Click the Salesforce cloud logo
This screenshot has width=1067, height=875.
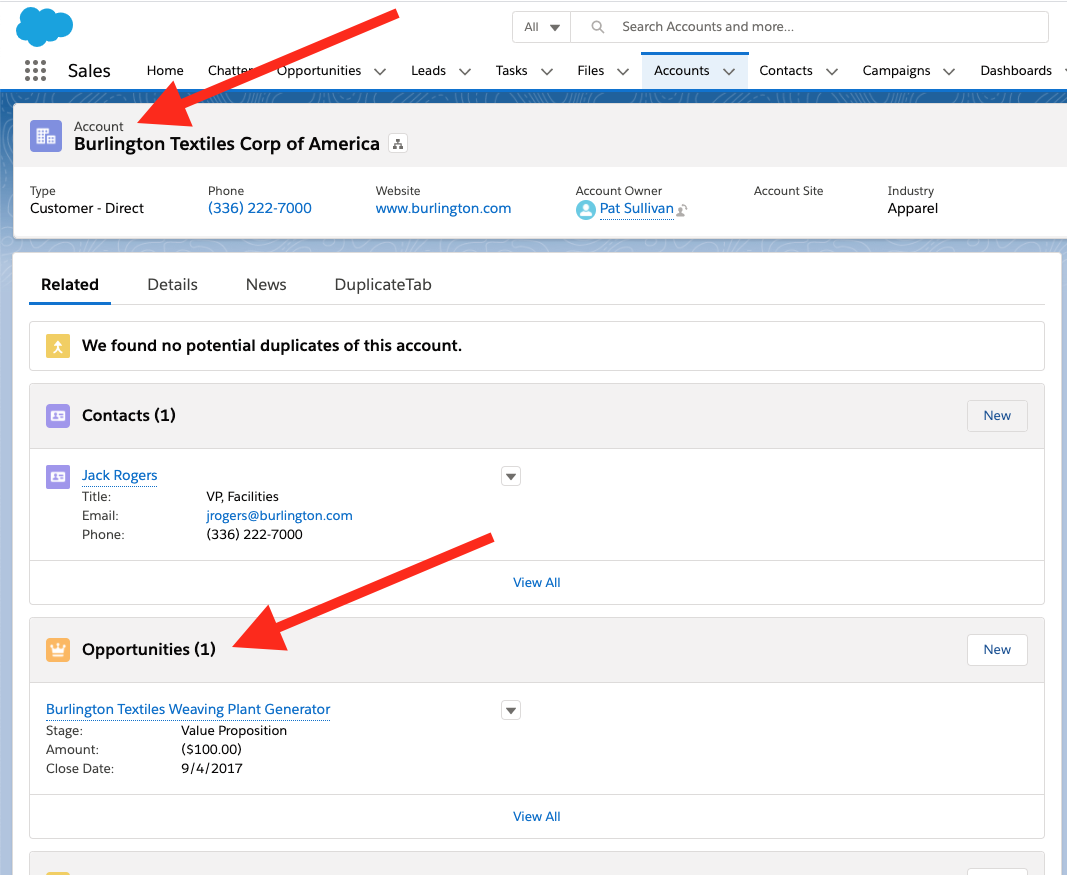point(44,26)
